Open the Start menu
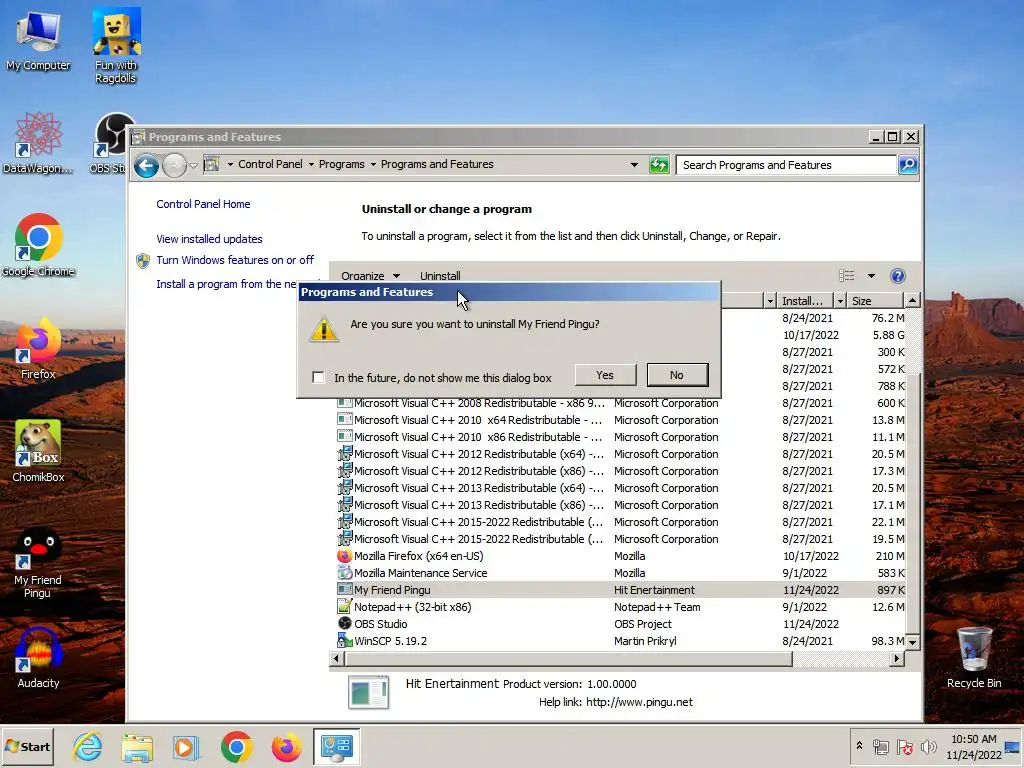The image size is (1024, 768). 27,746
